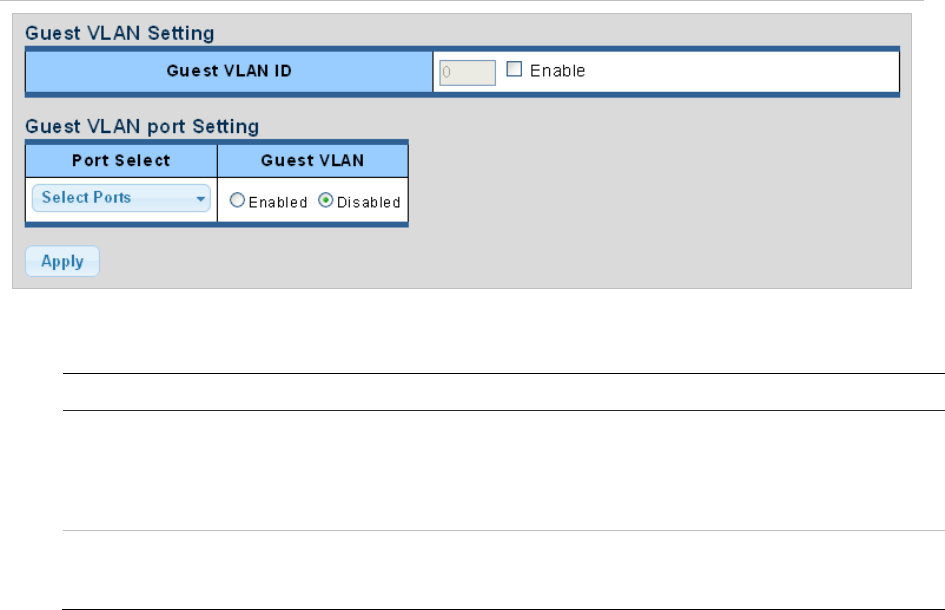Click the Enable checkbox square box
Image resolution: width=945 pixels, height=610 pixels.
click(x=514, y=70)
